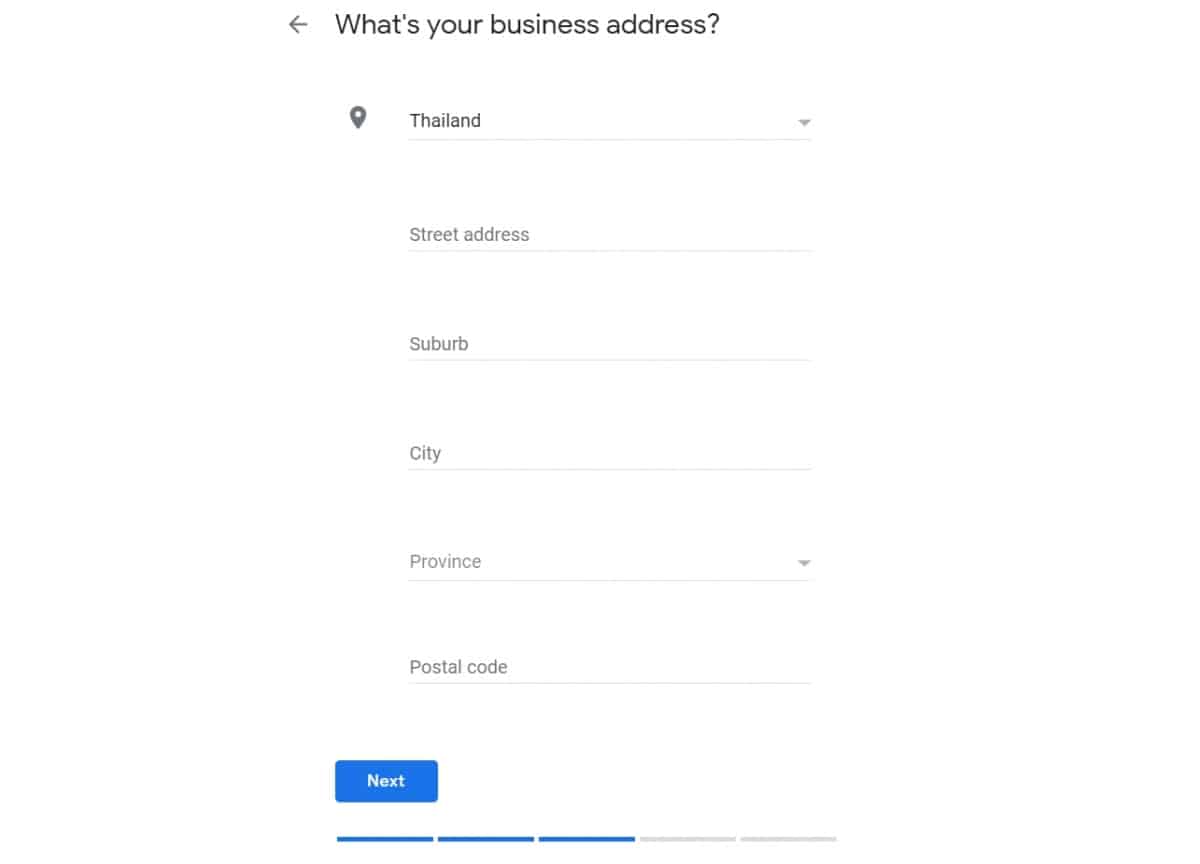Image resolution: width=1200 pixels, height=864 pixels.
Task: Select the Suburb text field
Action: point(610,344)
